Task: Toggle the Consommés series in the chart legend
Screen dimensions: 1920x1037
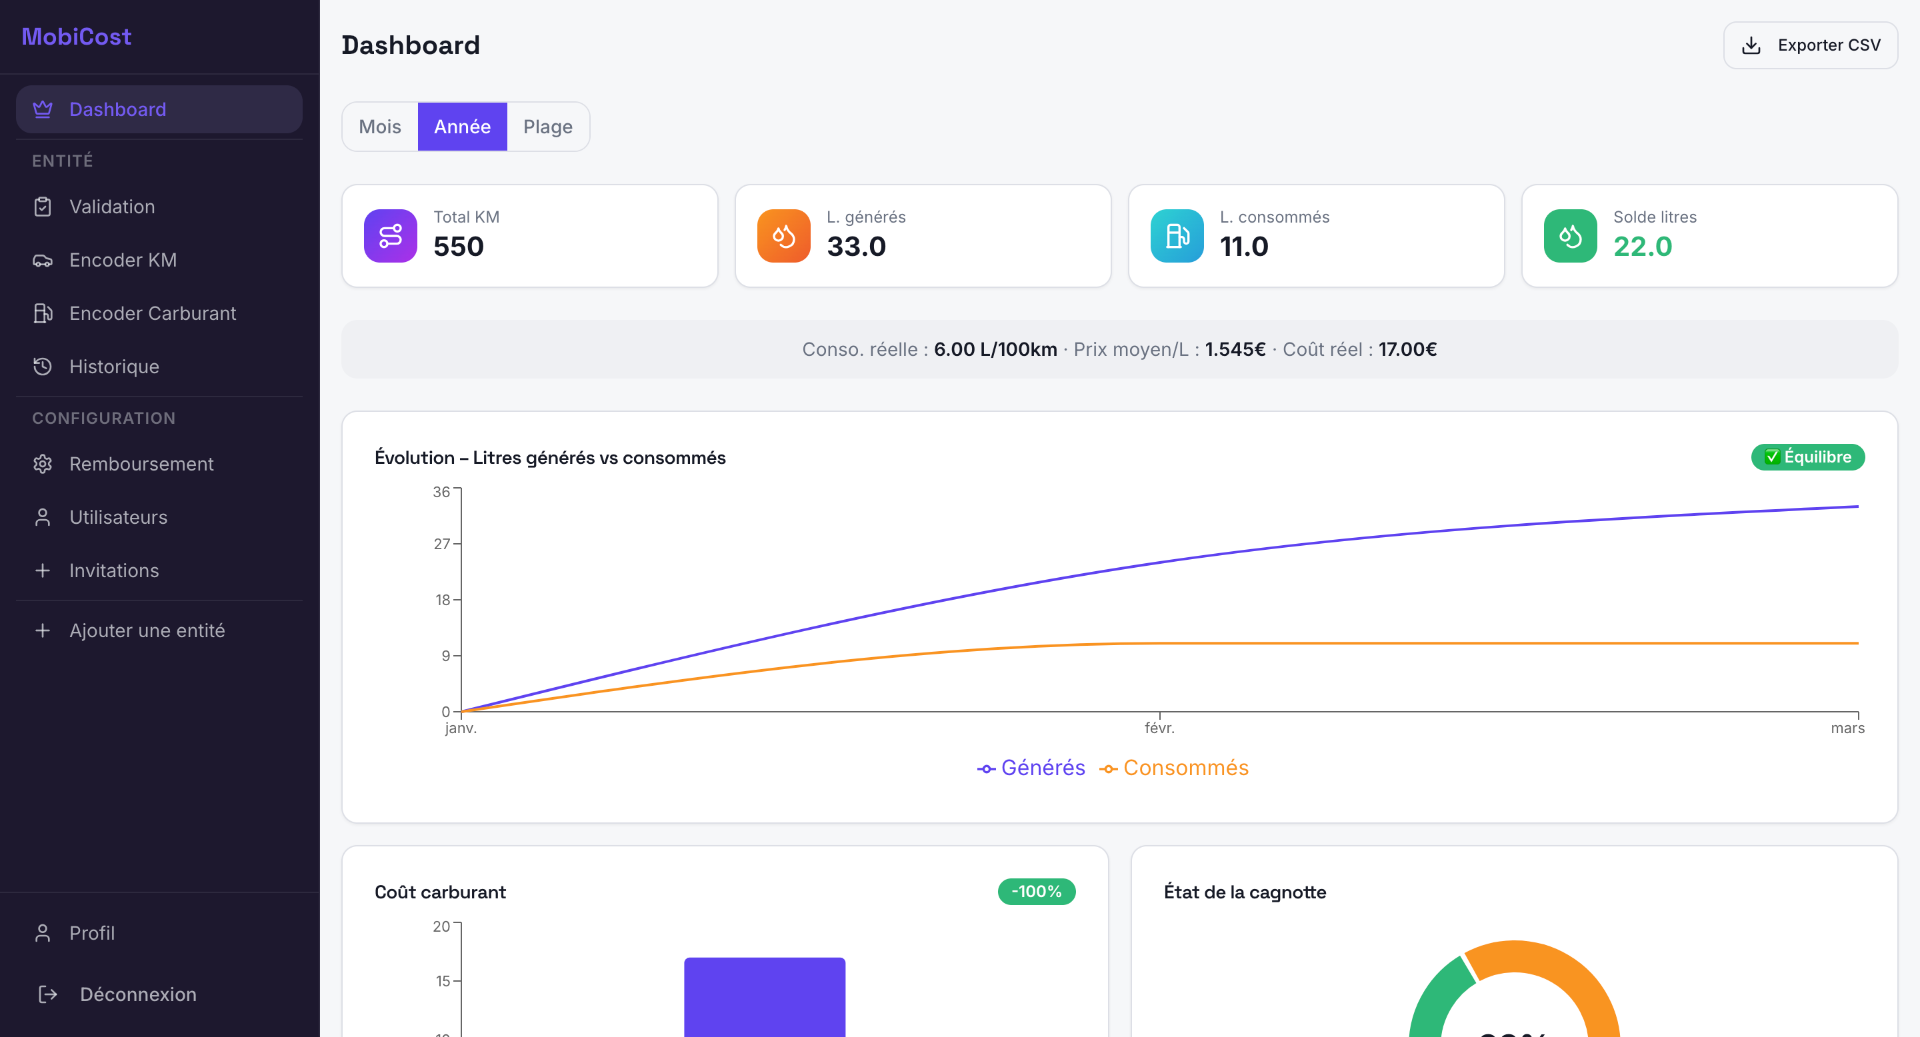Action: [1174, 768]
